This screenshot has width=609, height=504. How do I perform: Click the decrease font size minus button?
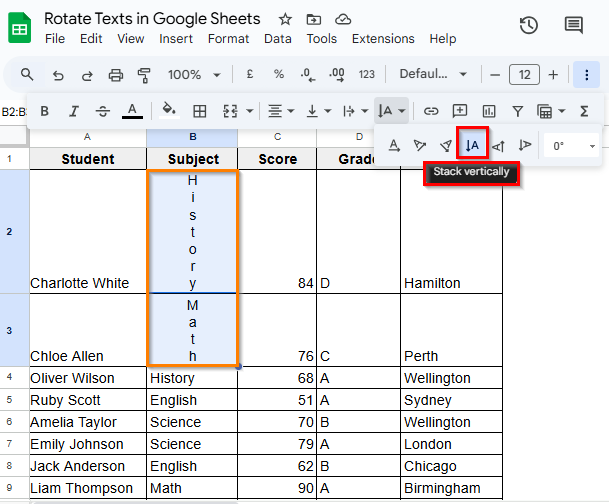click(x=493, y=75)
